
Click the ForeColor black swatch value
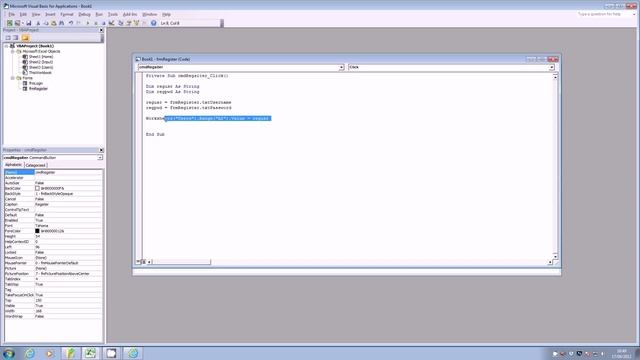37,231
